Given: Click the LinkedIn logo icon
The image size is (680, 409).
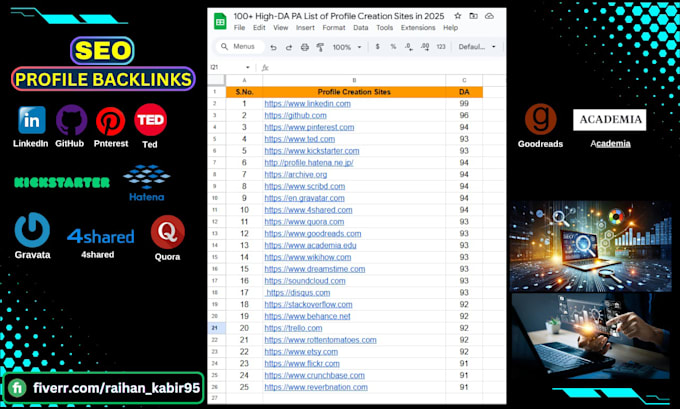Looking at the screenshot, I should pos(32,120).
